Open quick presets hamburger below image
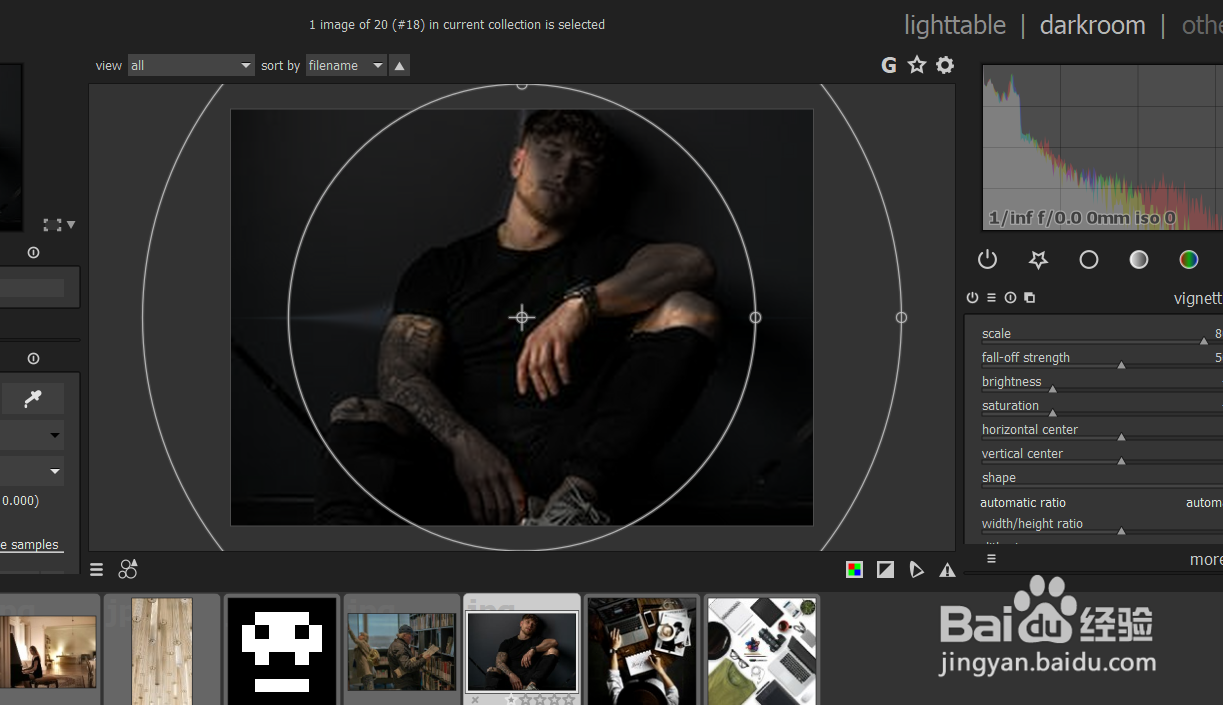1223x705 pixels. tap(96, 570)
